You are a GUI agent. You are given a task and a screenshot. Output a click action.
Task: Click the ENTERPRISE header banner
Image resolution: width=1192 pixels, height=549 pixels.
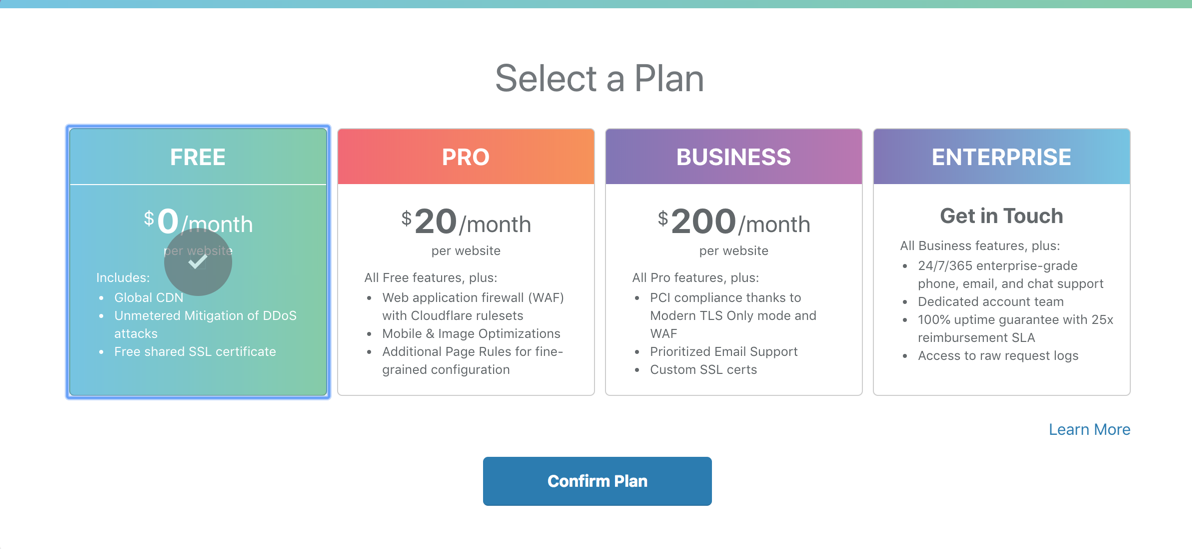point(1001,157)
